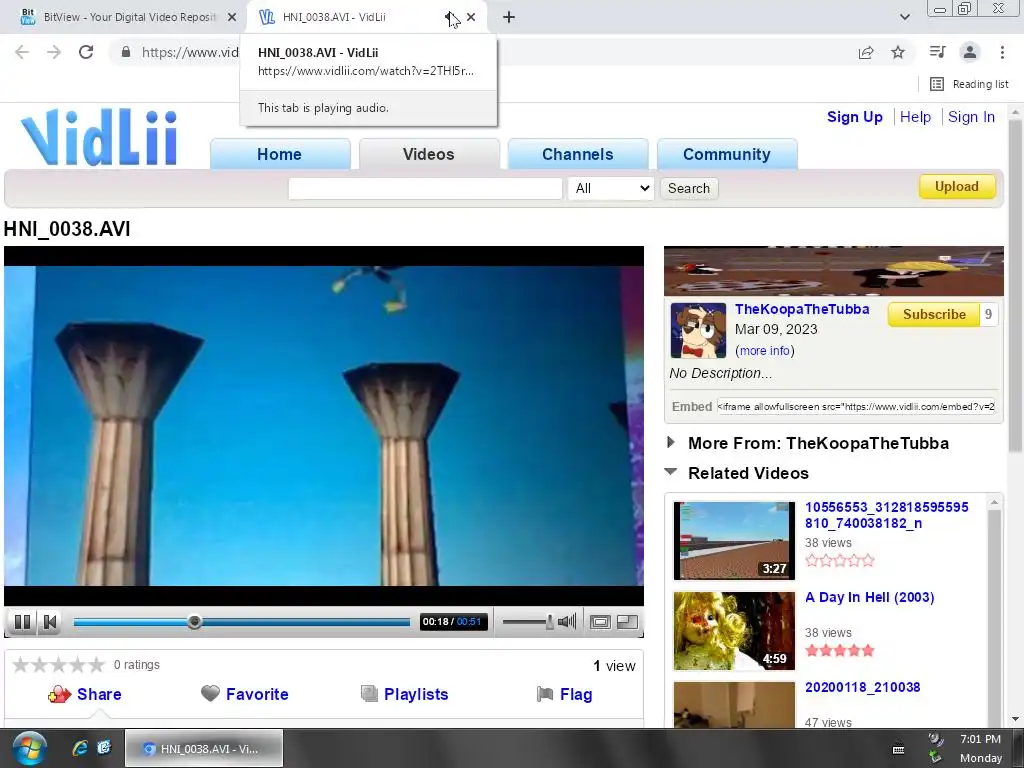Click the yellow Upload button
Screen dimensions: 1024x768
[957, 187]
